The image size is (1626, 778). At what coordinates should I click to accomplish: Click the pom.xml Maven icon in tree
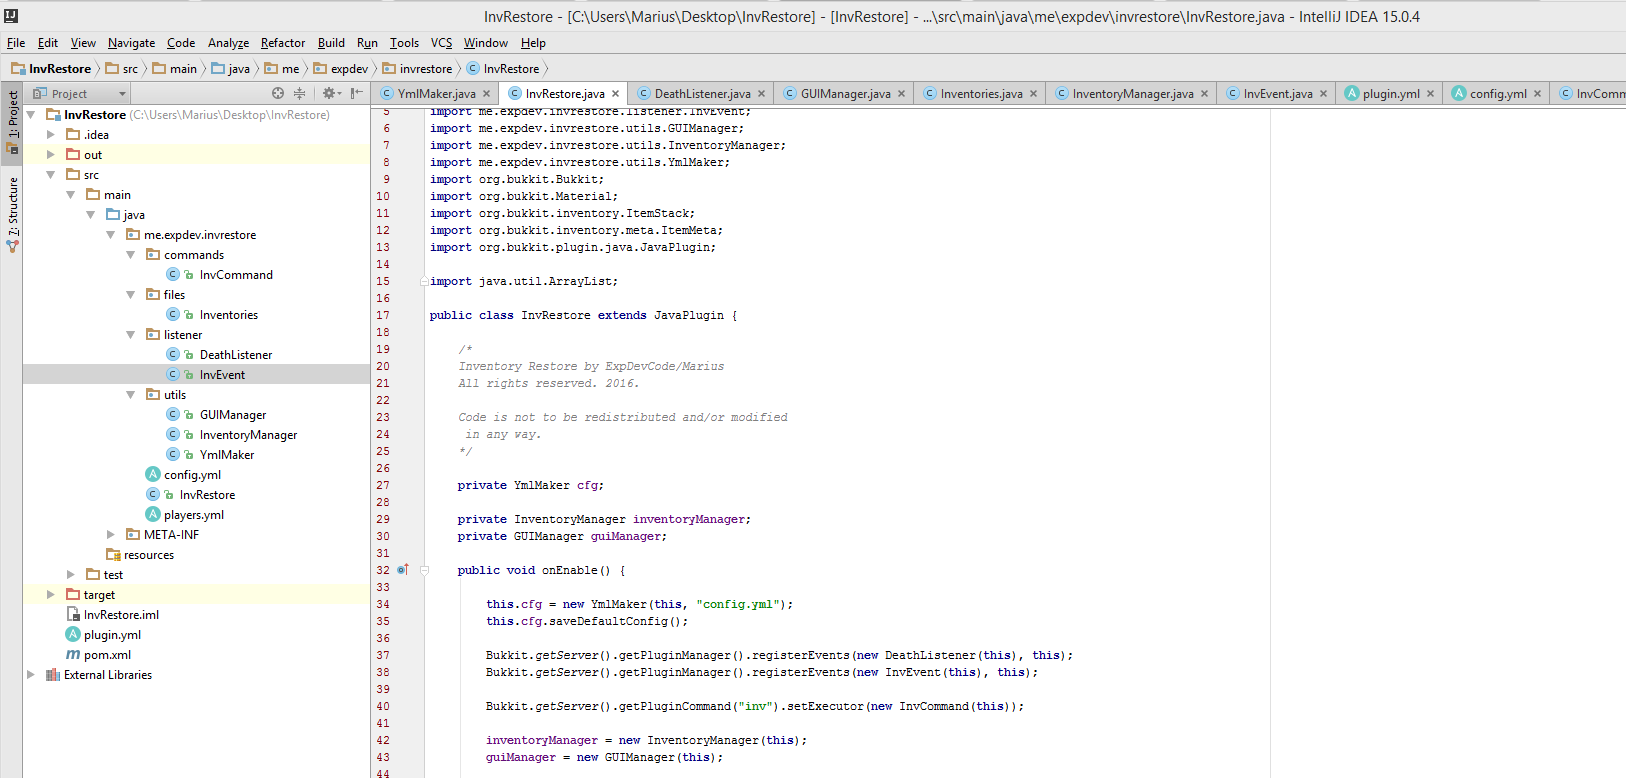pyautogui.click(x=73, y=654)
